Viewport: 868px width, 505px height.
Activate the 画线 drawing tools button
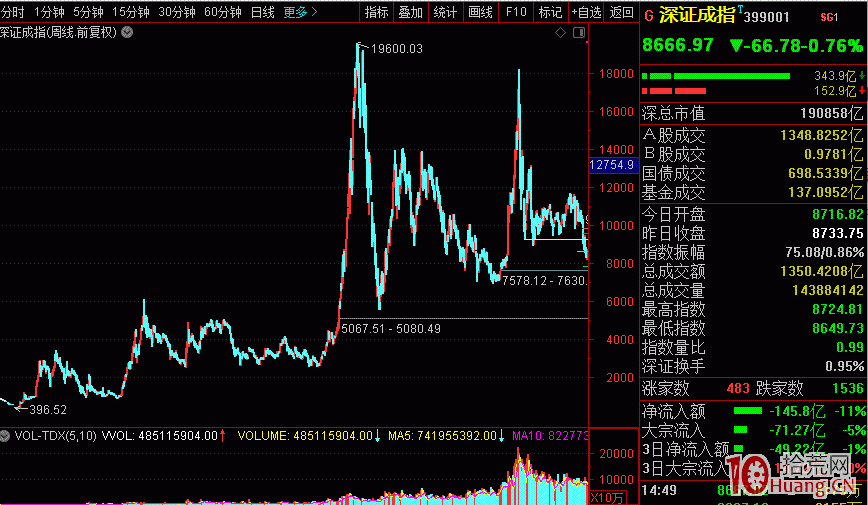coord(480,12)
